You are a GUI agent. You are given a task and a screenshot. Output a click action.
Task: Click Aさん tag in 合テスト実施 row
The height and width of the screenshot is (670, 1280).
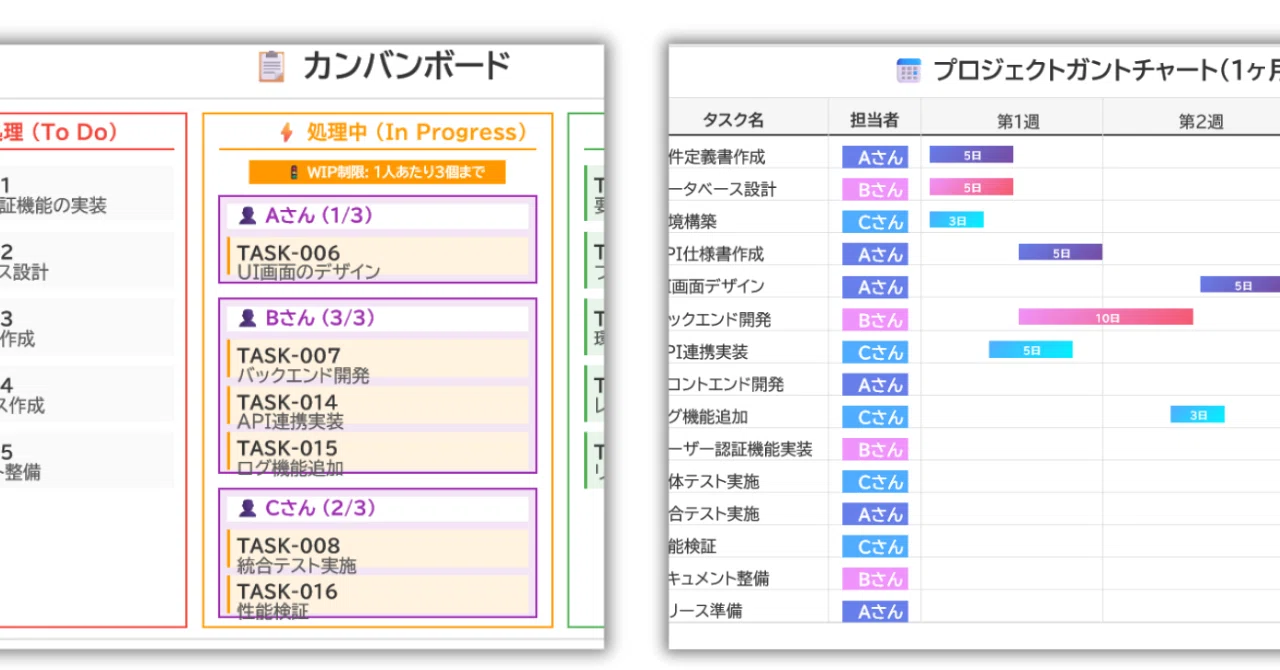pyautogui.click(x=875, y=514)
